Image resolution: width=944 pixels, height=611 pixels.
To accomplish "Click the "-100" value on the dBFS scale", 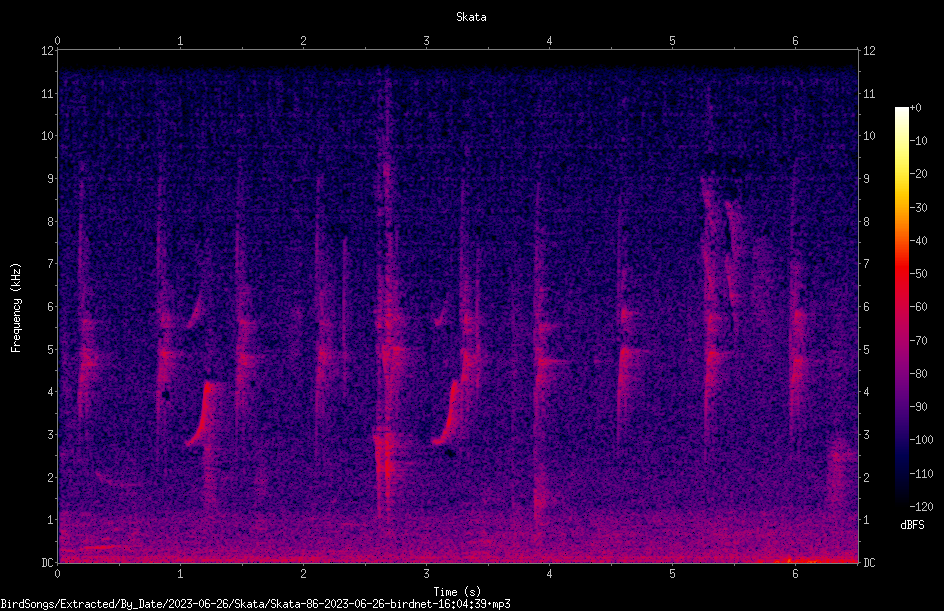I will 921,440.
